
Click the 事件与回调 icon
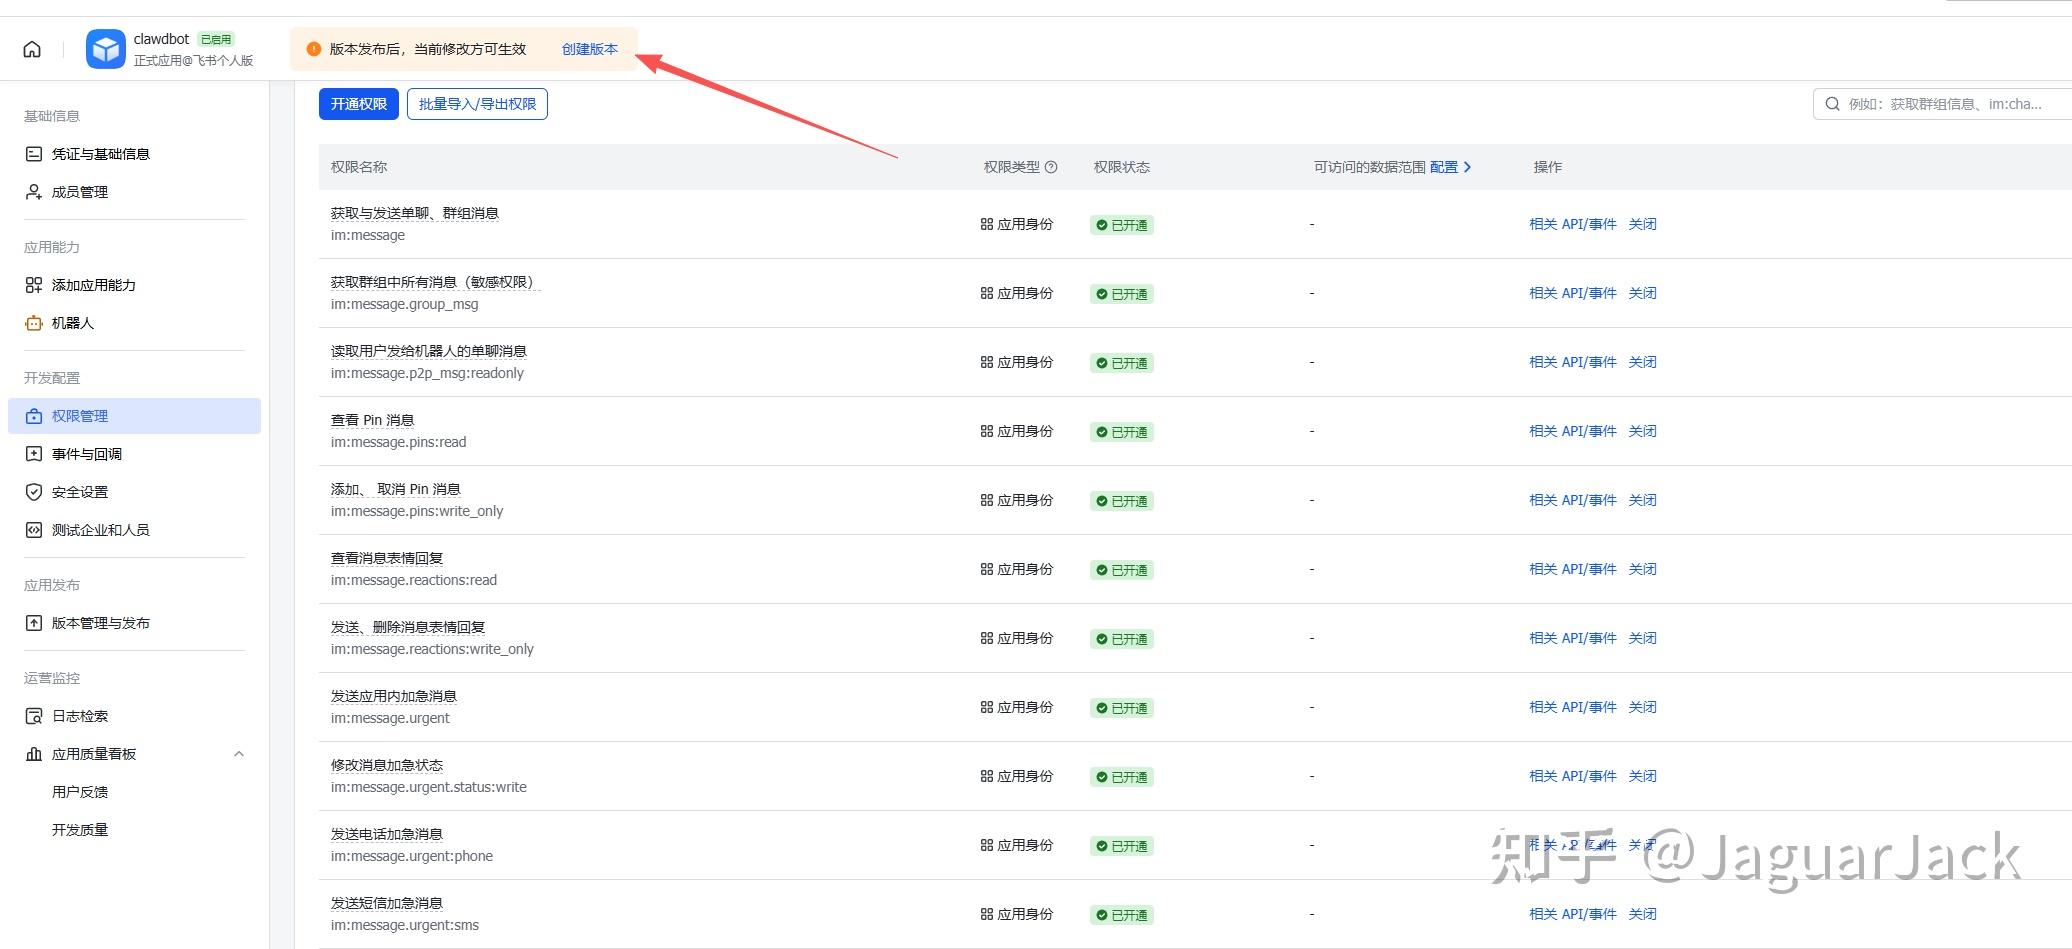tap(34, 454)
